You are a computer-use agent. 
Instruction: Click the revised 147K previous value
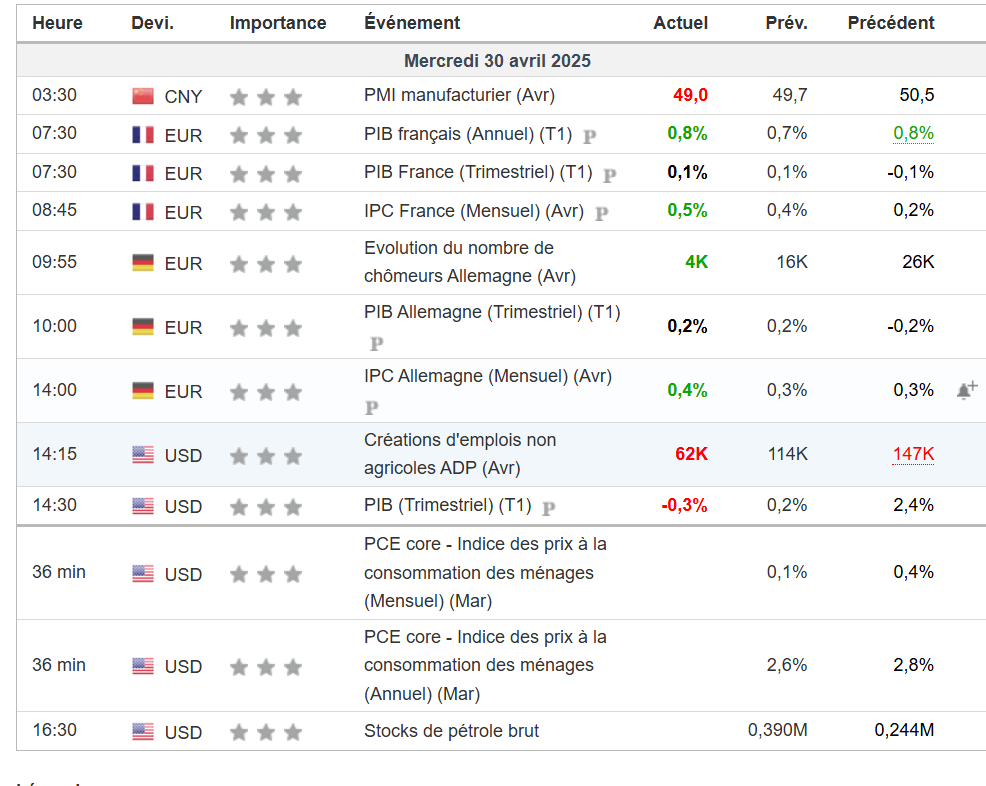coord(913,454)
